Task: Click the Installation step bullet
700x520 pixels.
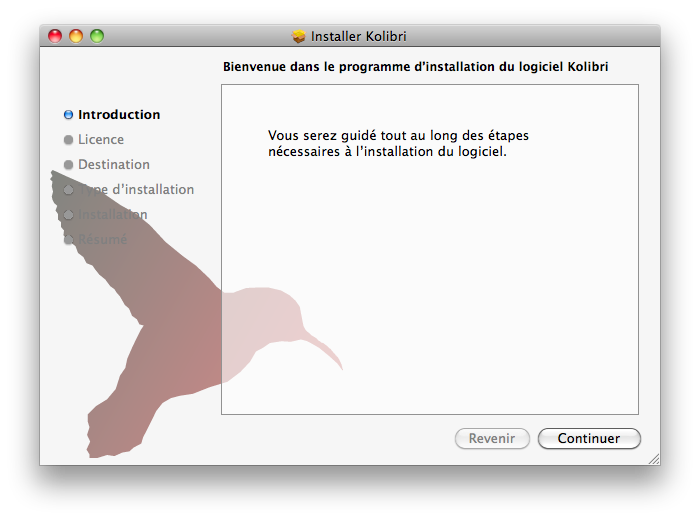Action: click(68, 215)
